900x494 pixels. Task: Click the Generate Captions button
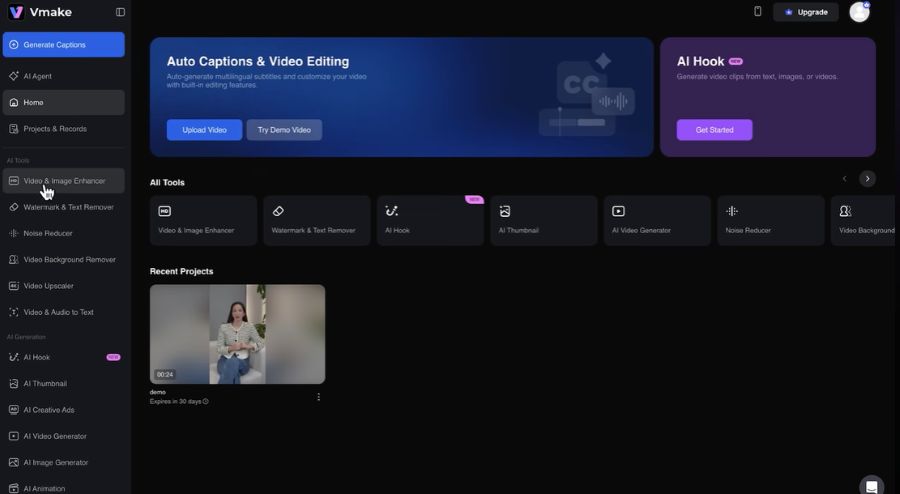click(x=64, y=45)
